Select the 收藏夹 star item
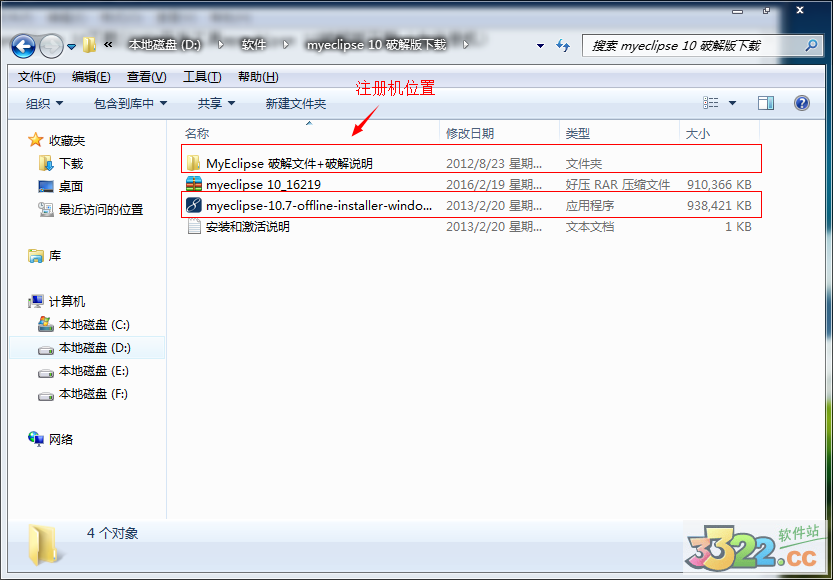The width and height of the screenshot is (833, 580). [57, 141]
